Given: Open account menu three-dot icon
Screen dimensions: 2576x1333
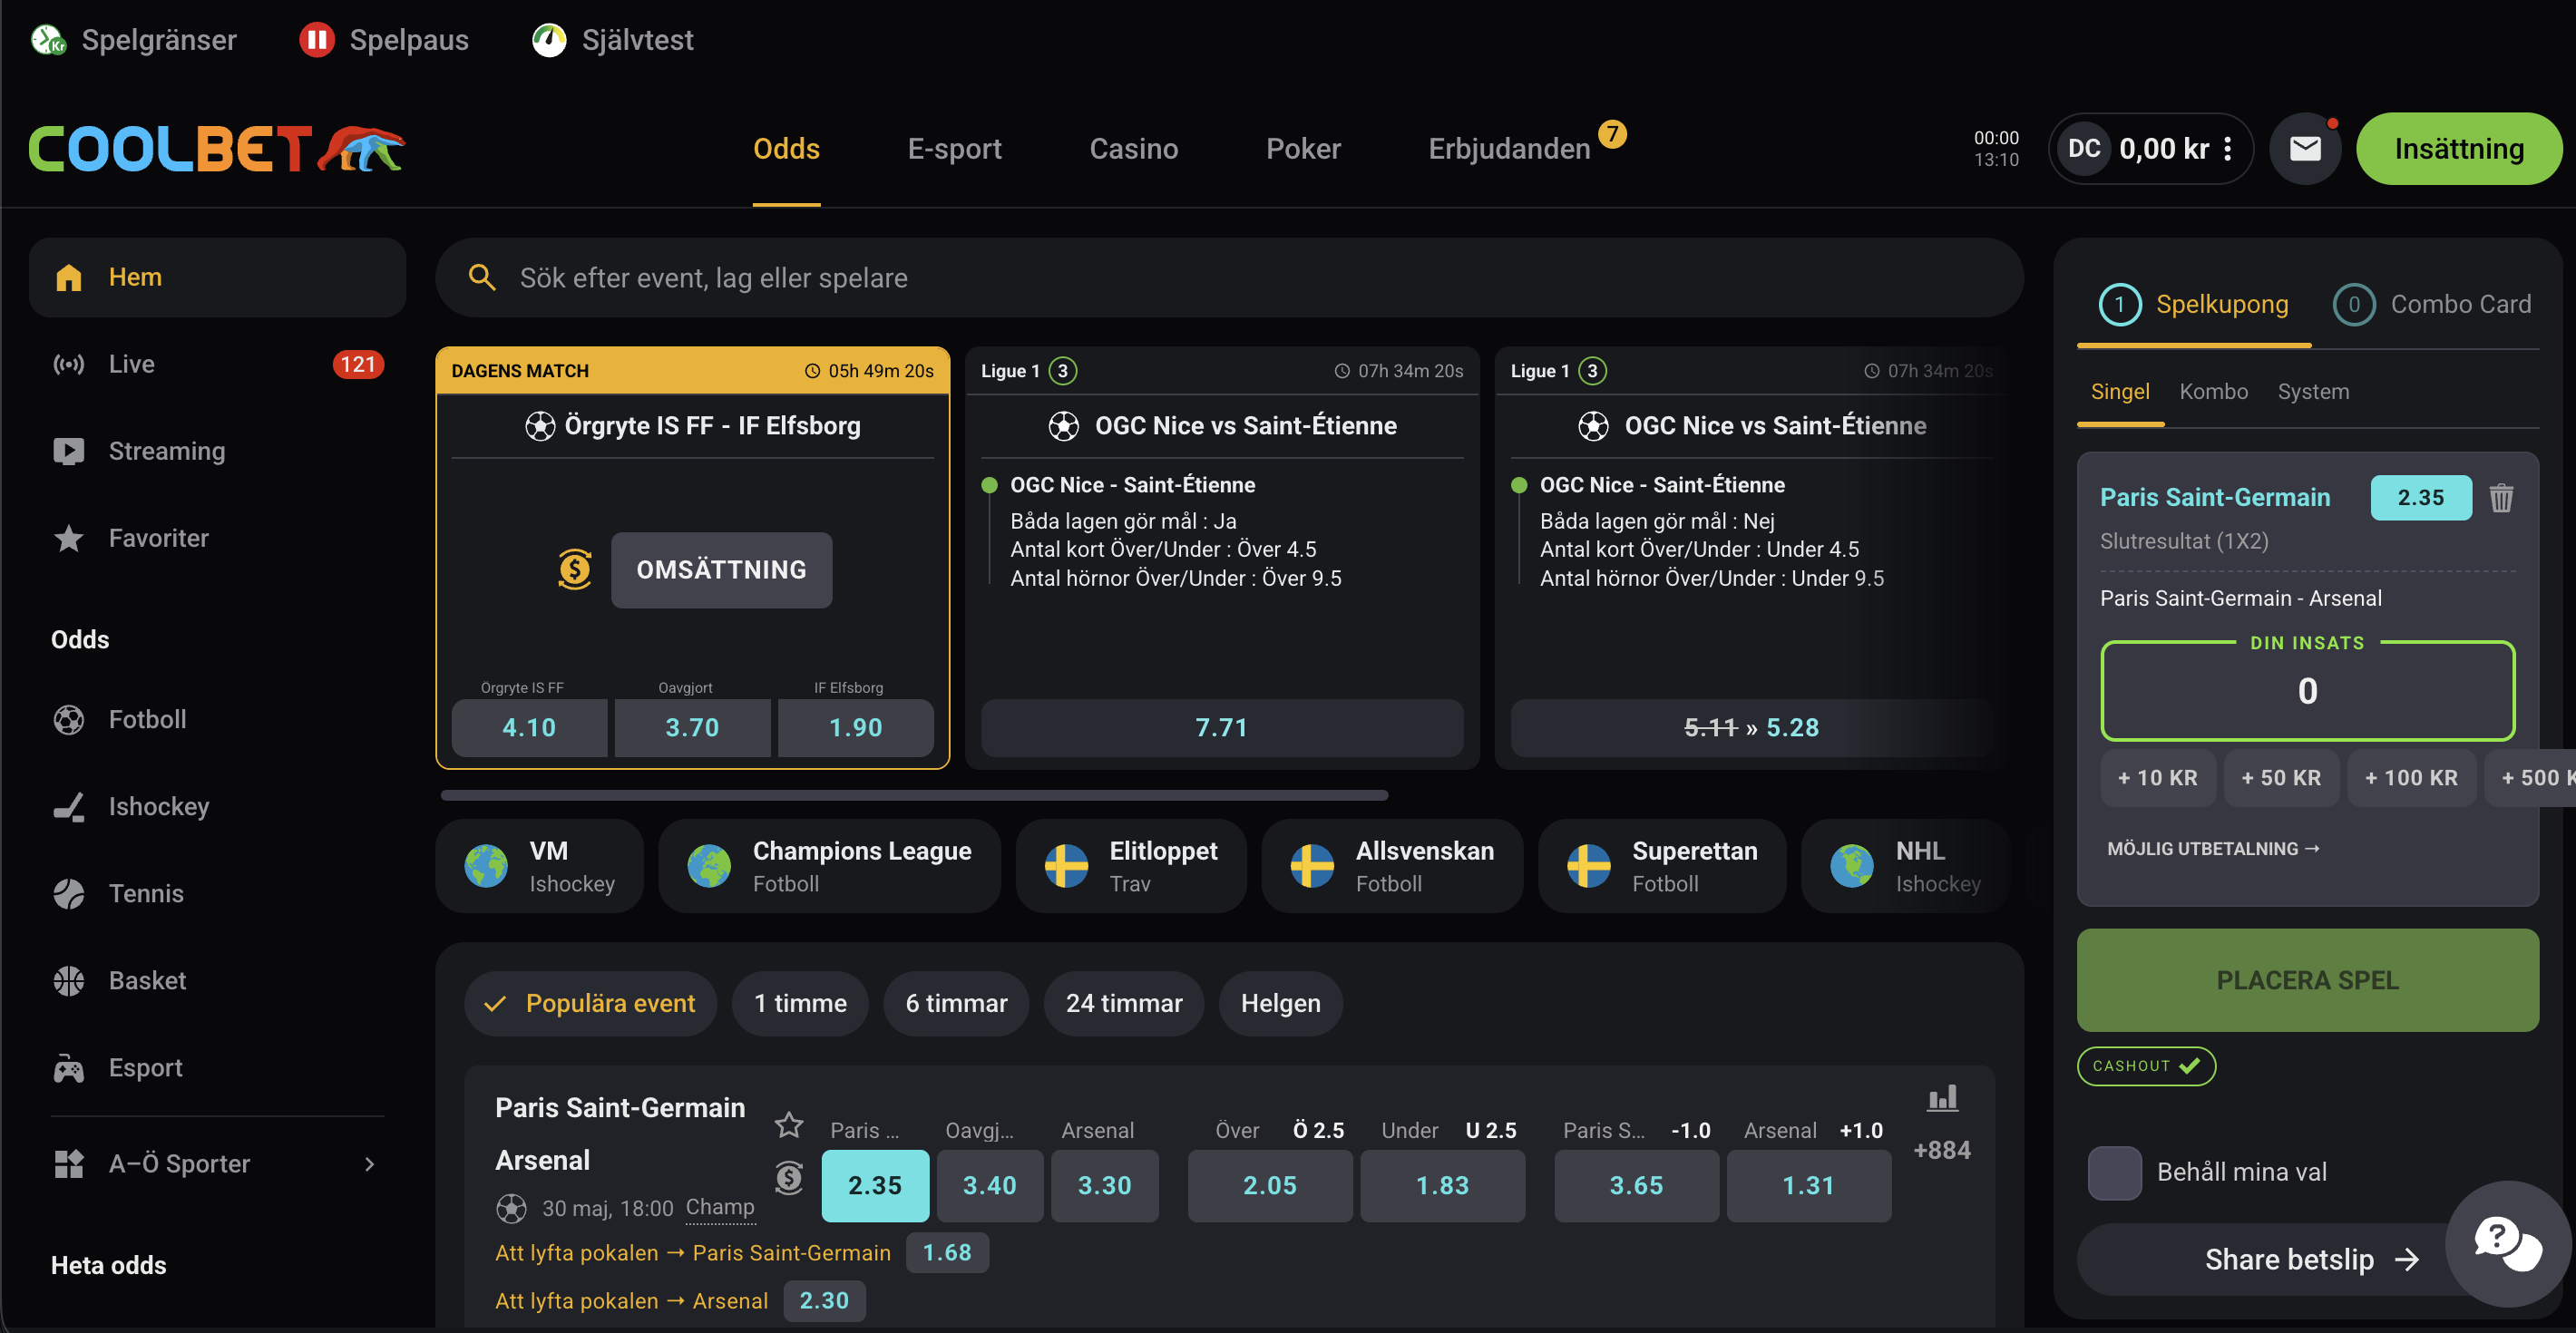Looking at the screenshot, I should (x=2228, y=149).
